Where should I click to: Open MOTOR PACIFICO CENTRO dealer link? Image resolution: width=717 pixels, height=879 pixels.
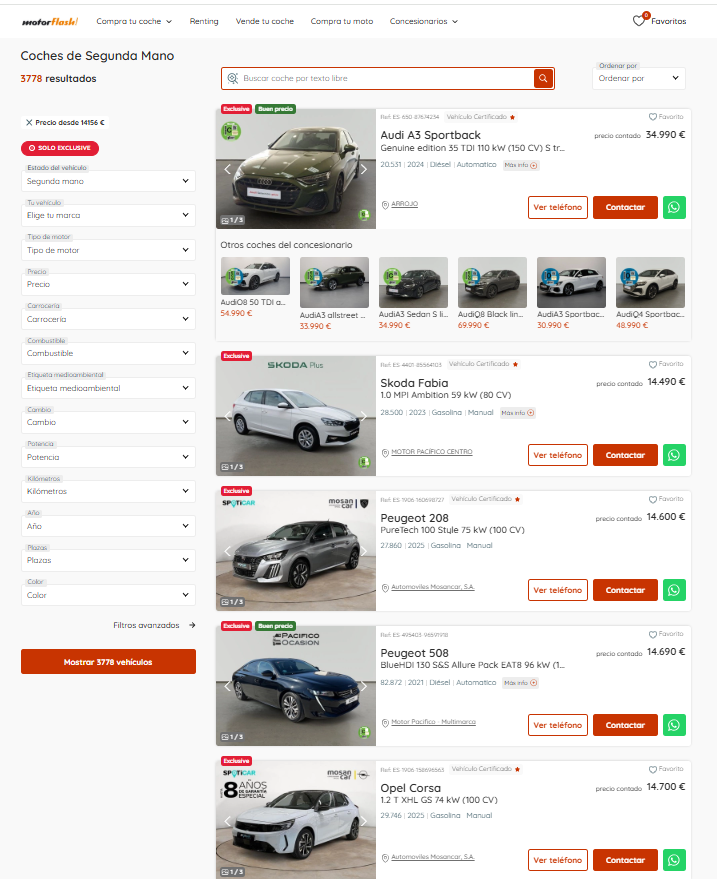[432, 452]
